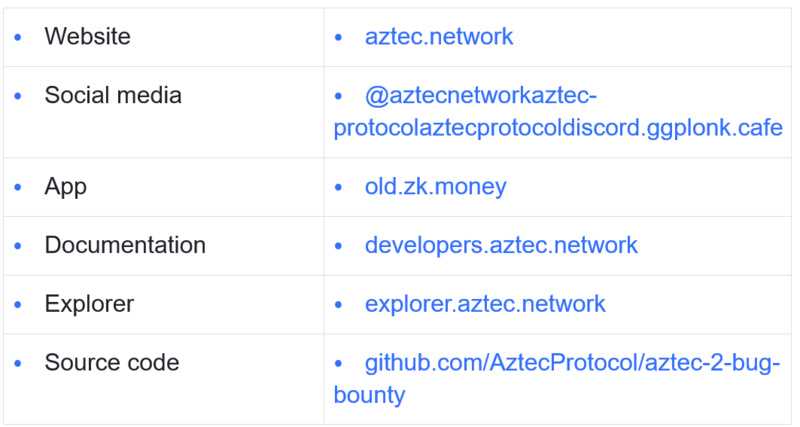Click the bullet before "App"
The height and width of the screenshot is (427, 800).
click(18, 187)
